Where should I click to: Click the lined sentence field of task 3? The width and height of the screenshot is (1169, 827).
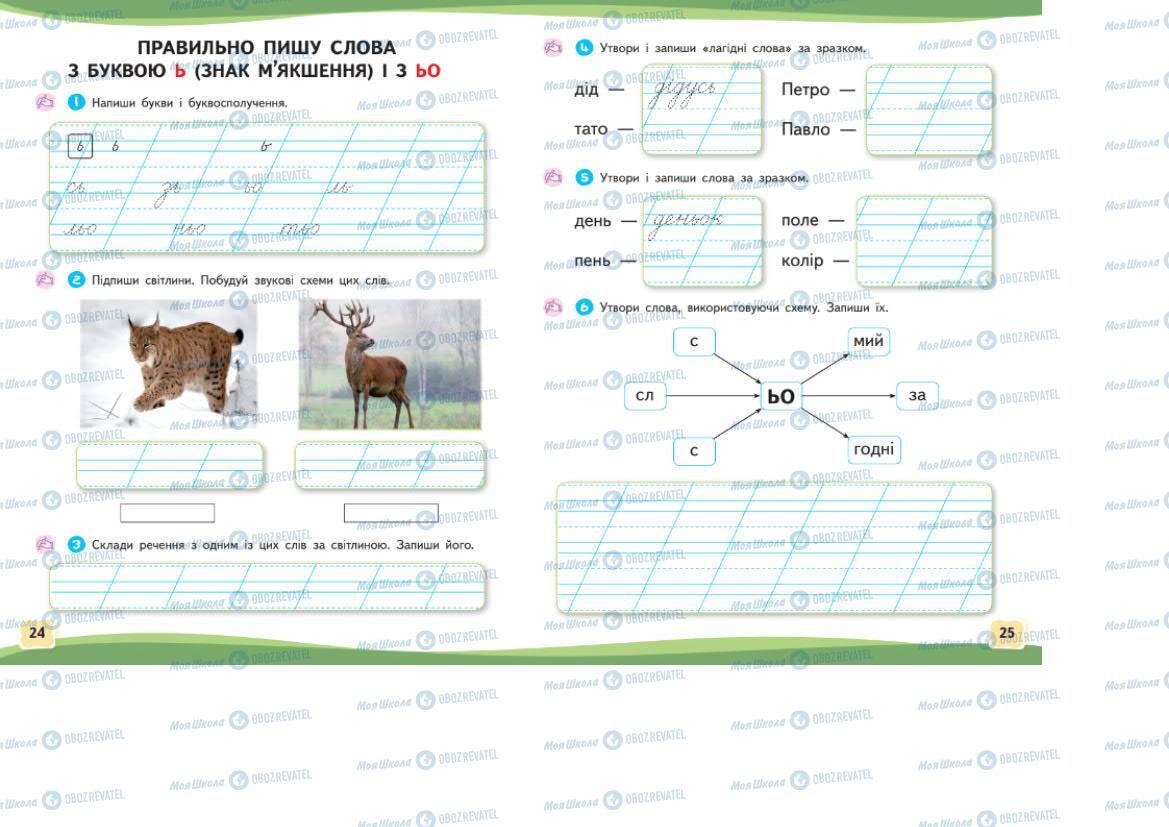tap(268, 587)
